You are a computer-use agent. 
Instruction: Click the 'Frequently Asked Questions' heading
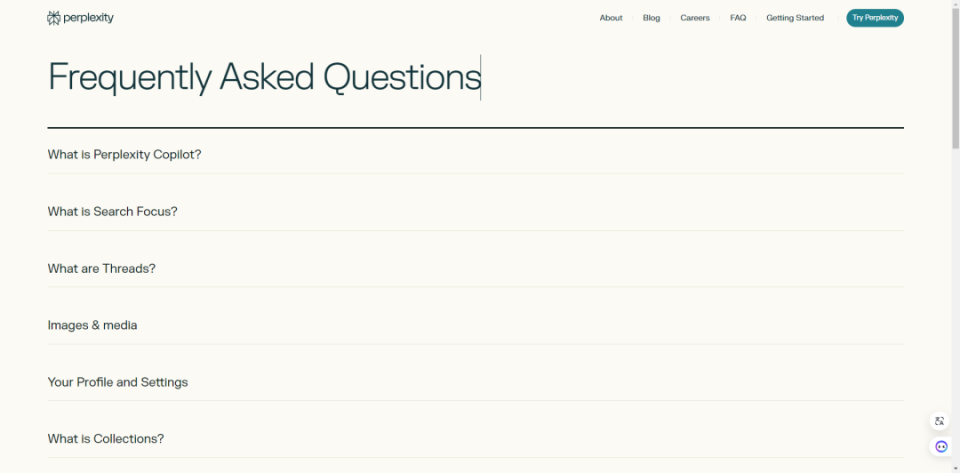tap(265, 77)
